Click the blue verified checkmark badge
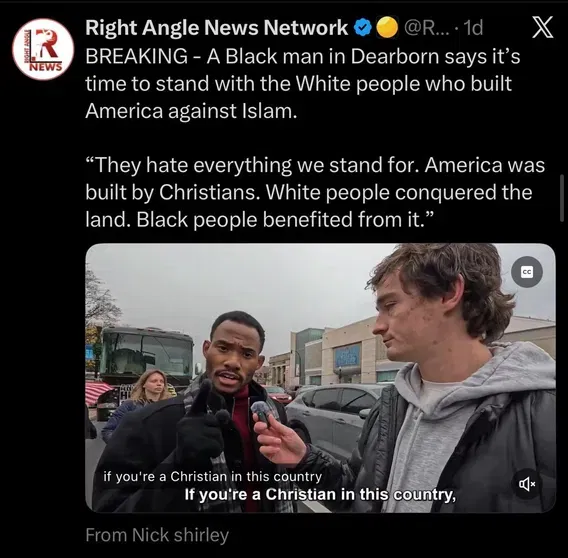568x558 pixels. [363, 28]
